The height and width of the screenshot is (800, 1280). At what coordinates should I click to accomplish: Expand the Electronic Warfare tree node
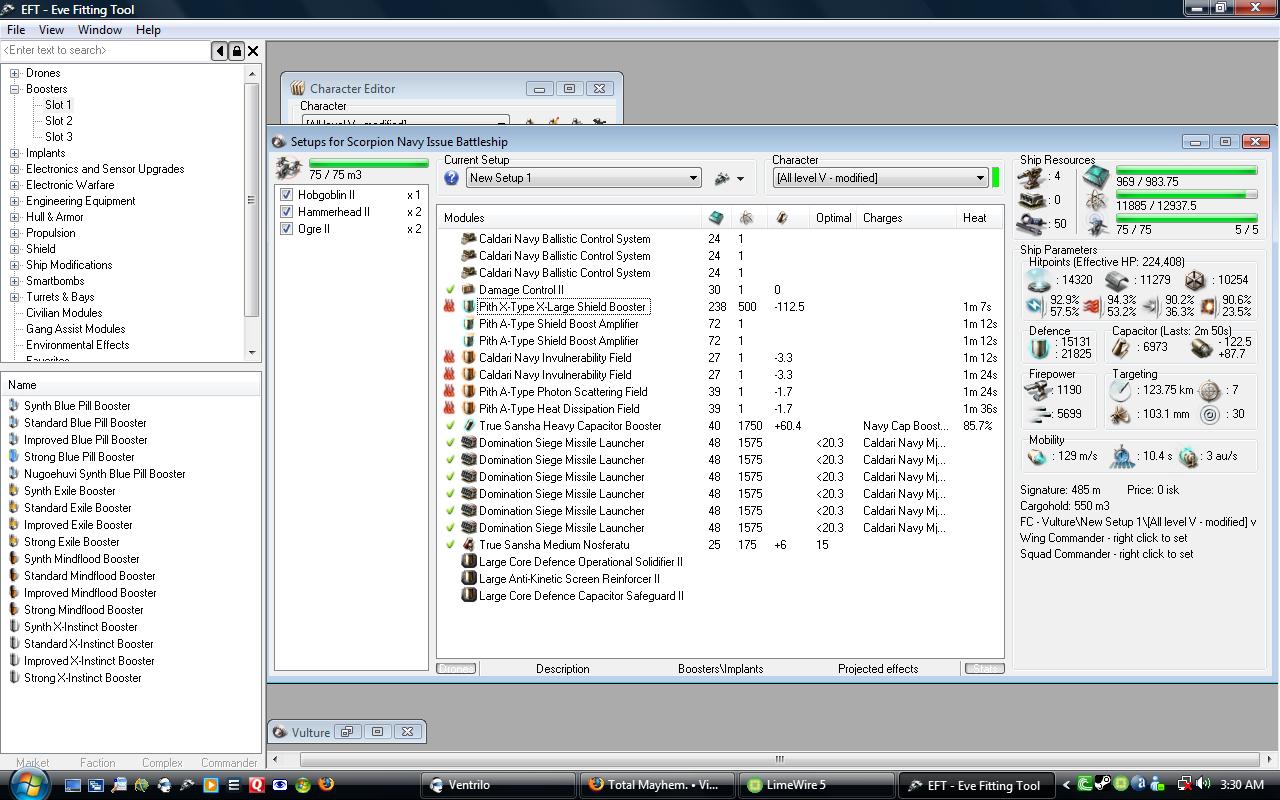pos(15,185)
